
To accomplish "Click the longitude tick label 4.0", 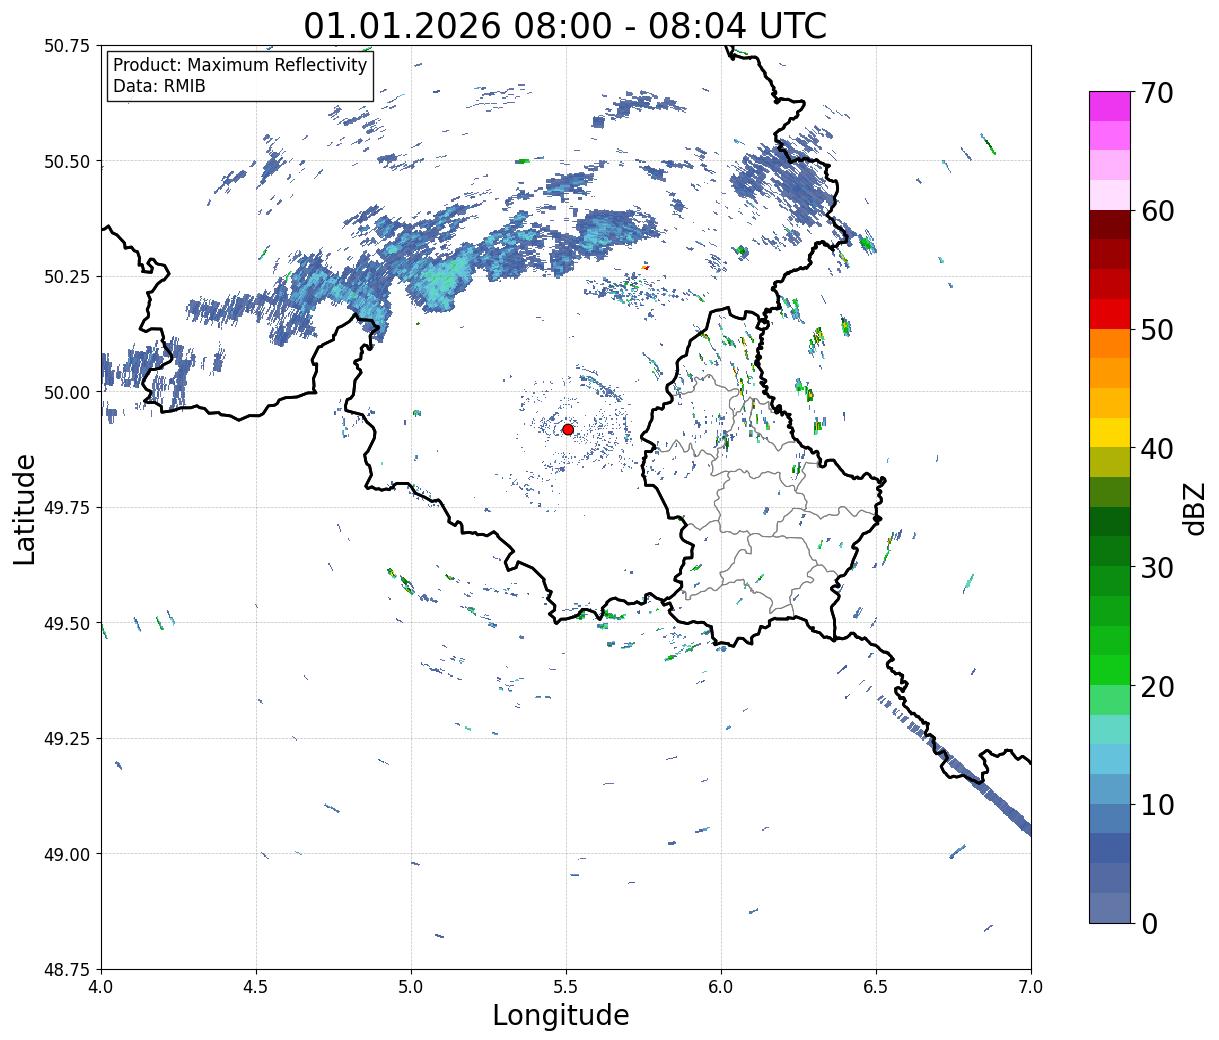I will tap(101, 987).
